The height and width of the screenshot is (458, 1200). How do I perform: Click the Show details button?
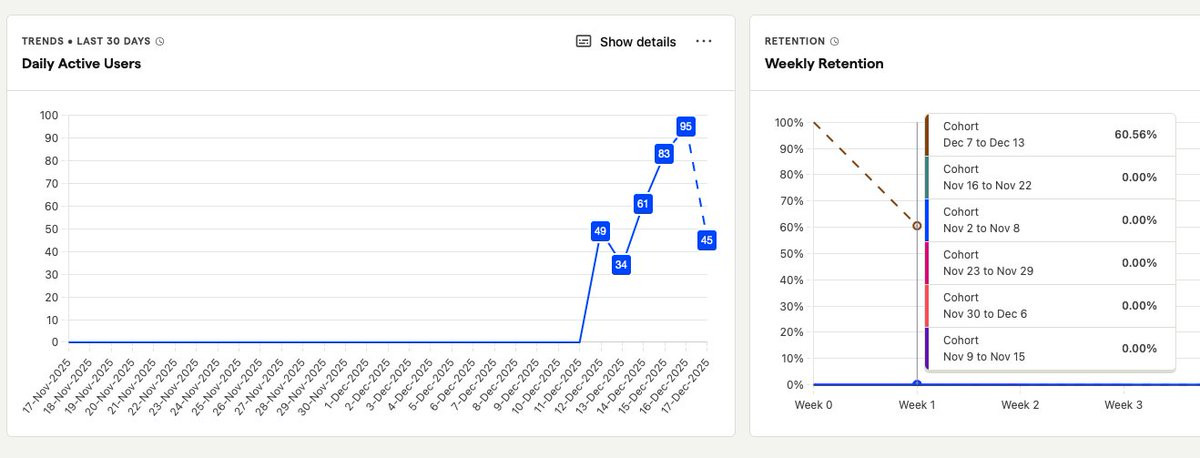[x=626, y=41]
